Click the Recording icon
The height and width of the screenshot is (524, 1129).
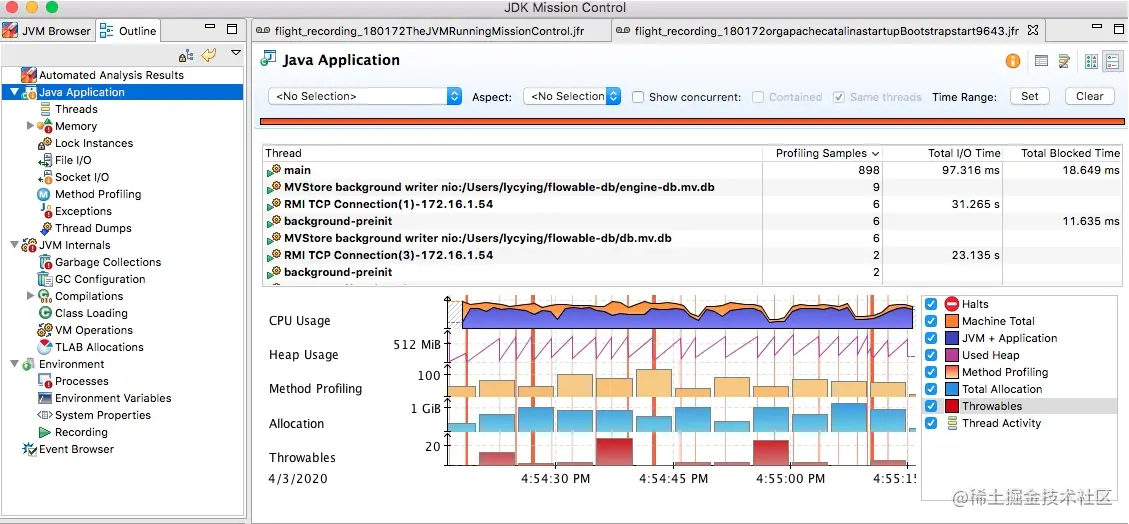[x=45, y=432]
